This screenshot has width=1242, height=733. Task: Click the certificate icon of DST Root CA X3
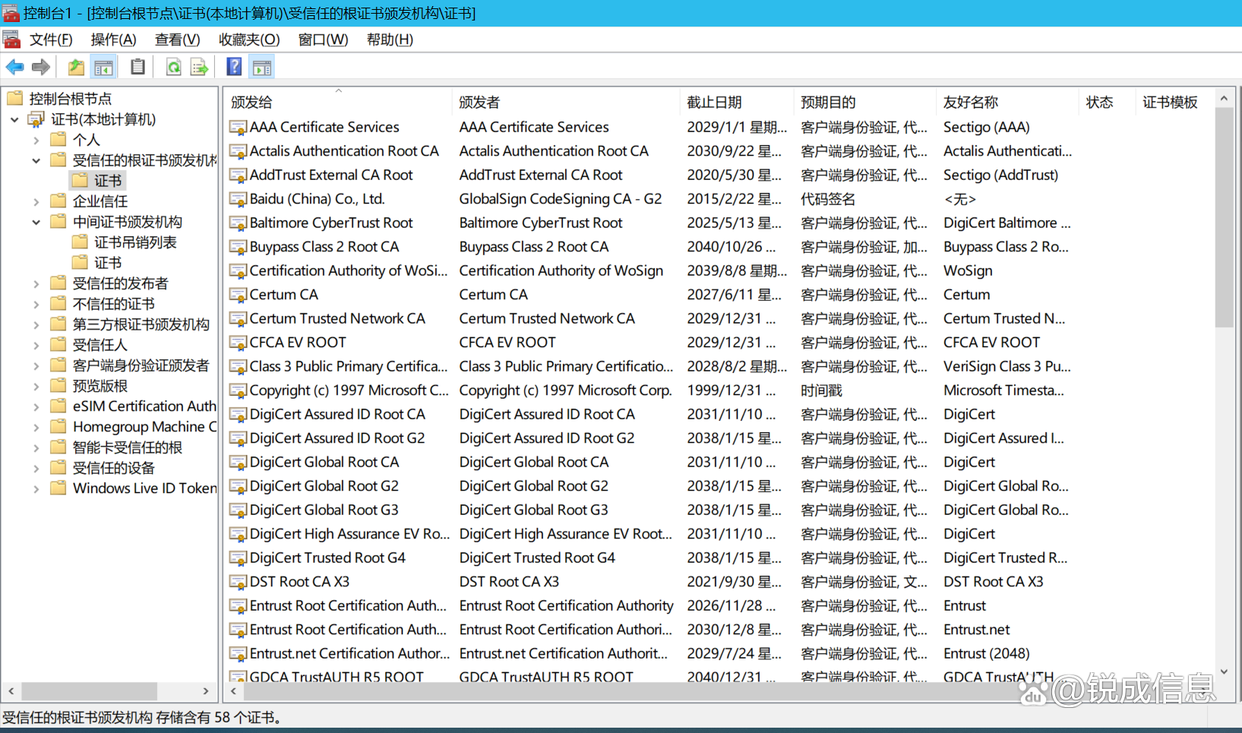(238, 581)
